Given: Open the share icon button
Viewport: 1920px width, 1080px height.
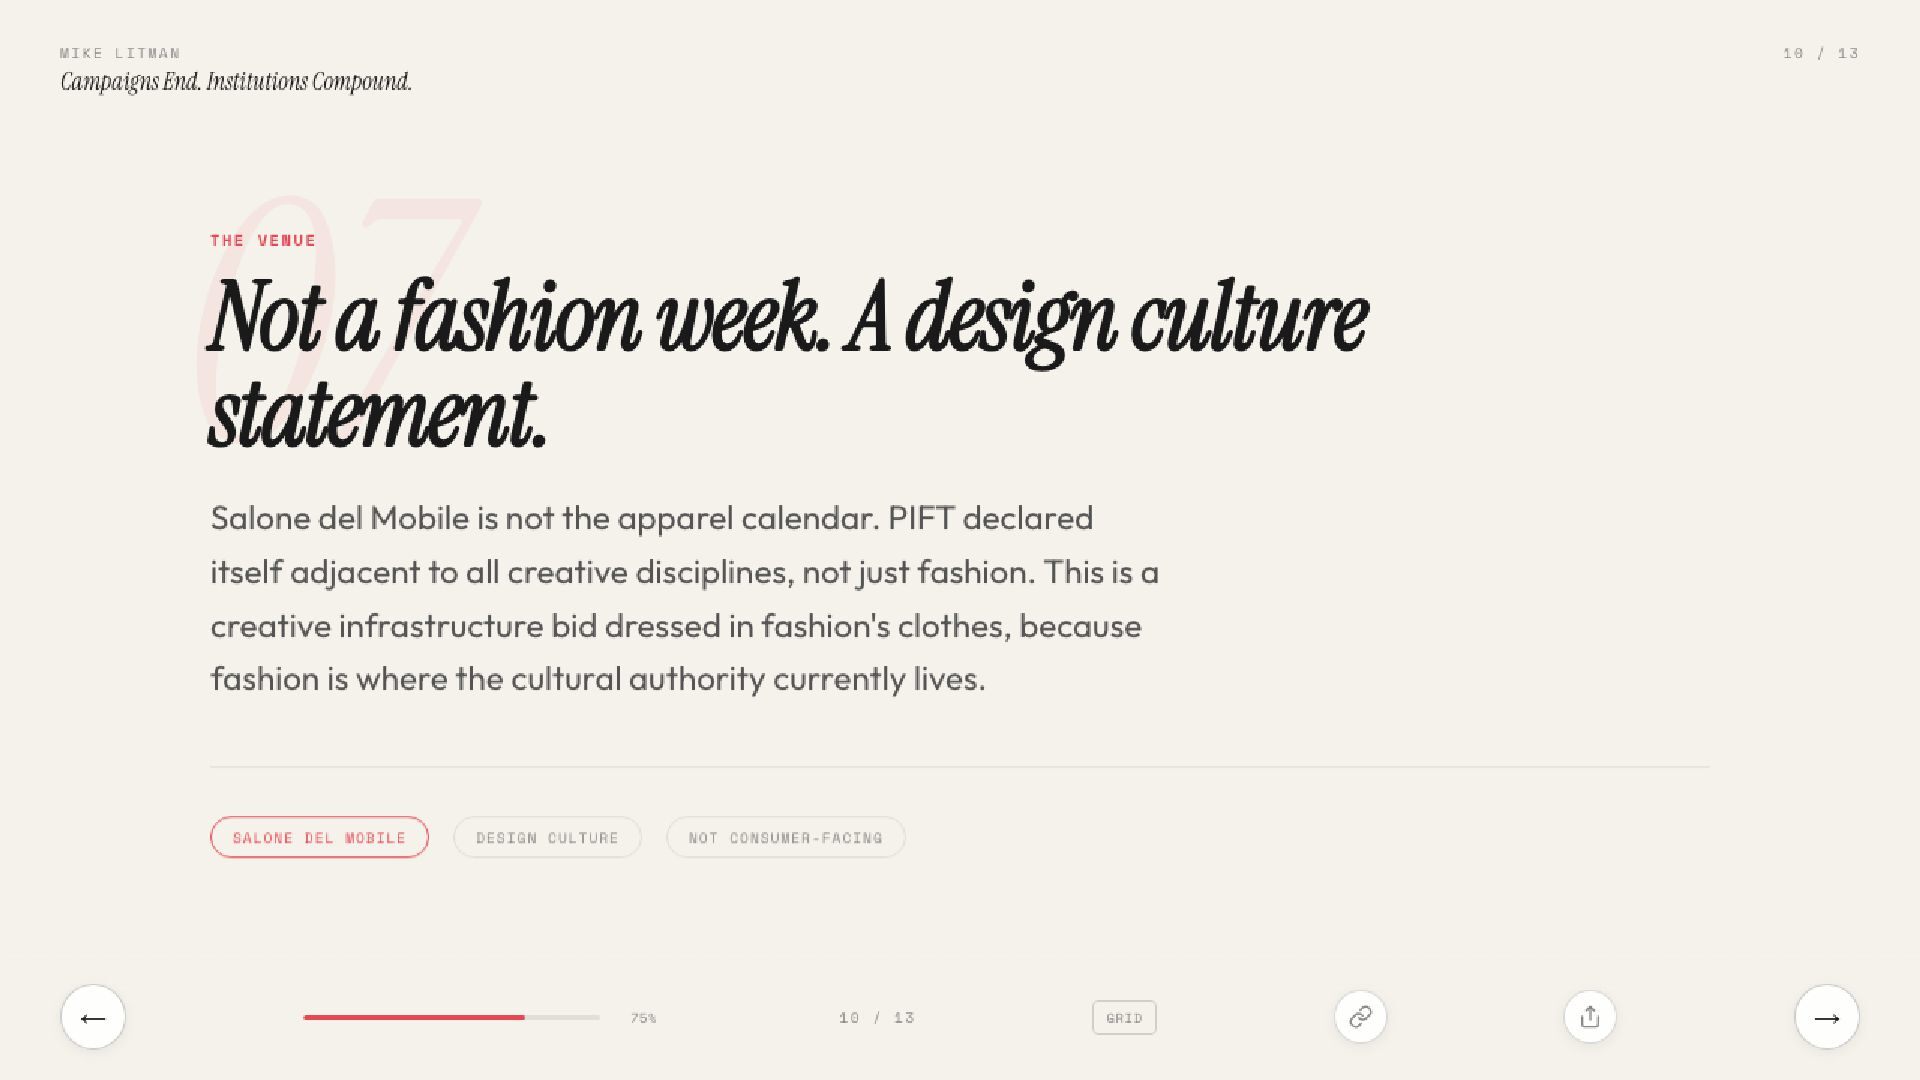Looking at the screenshot, I should click(x=1590, y=1017).
